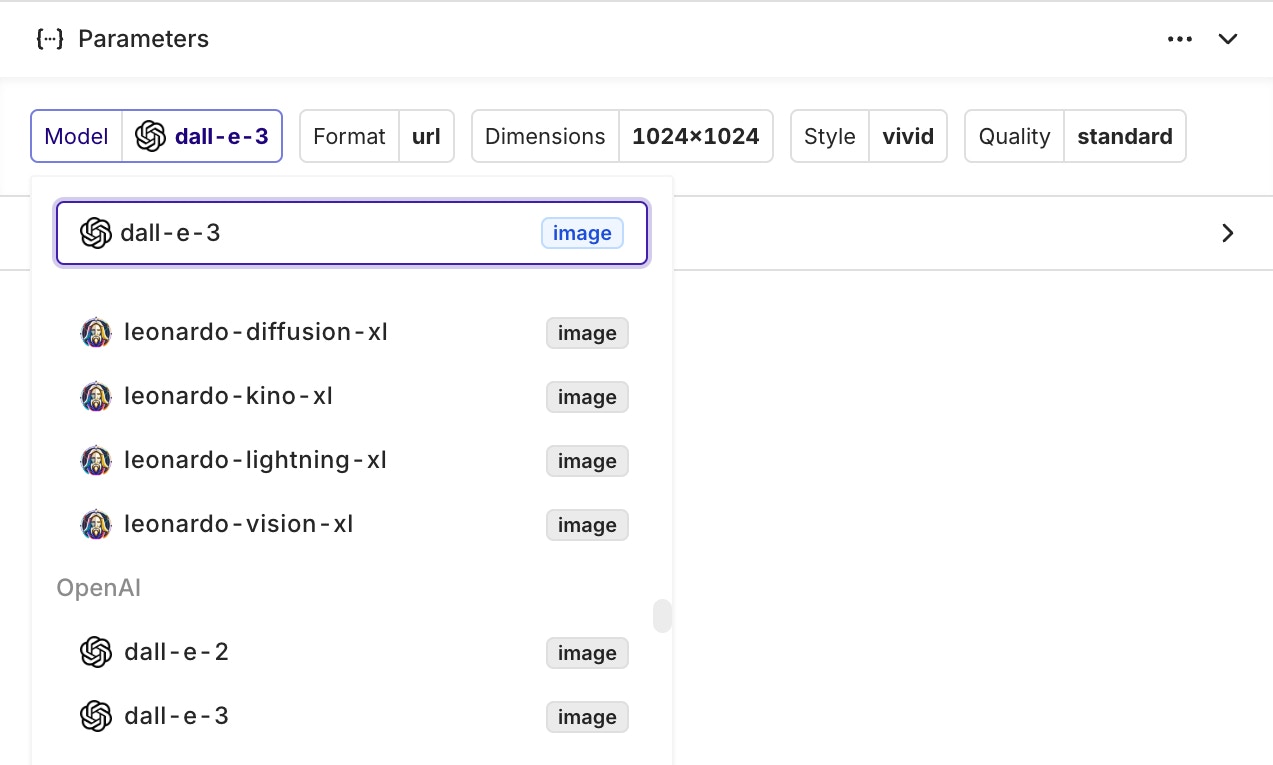Select leonardo-diffusion-xl model
Screen dimensions: 1273x765
click(352, 332)
